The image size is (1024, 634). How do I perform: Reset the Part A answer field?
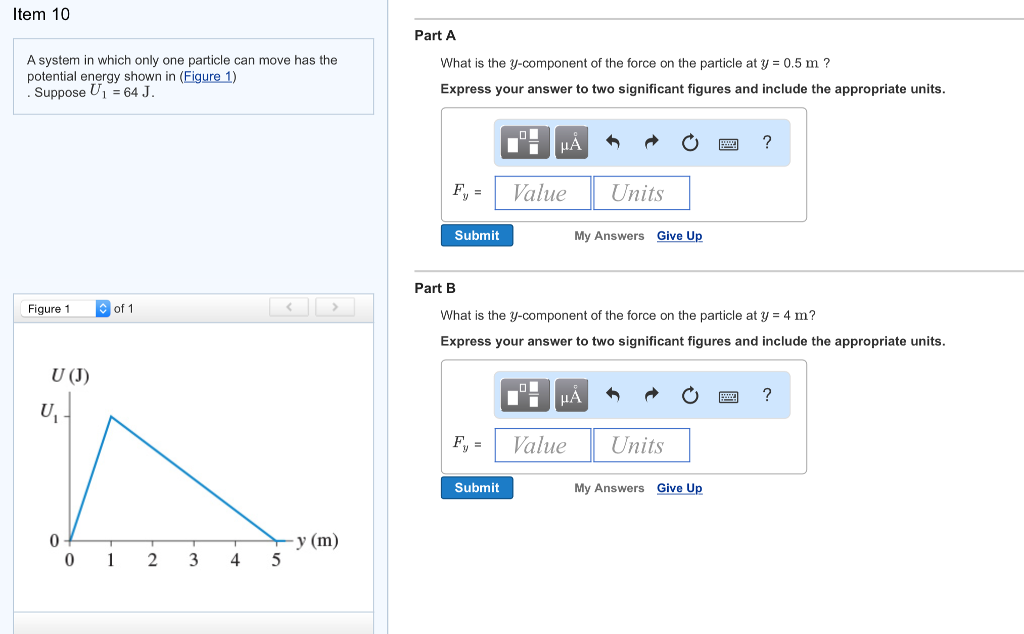point(689,142)
